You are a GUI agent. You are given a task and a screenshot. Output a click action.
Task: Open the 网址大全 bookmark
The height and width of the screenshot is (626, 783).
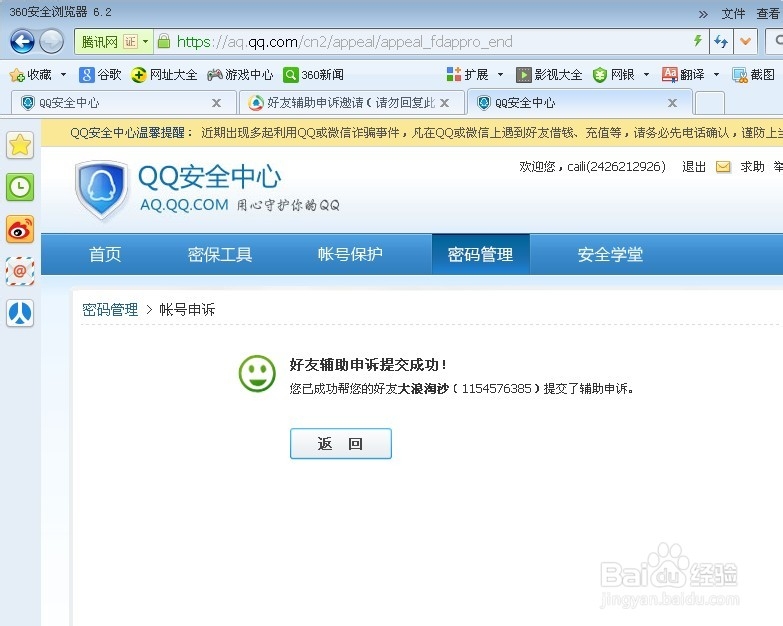pyautogui.click(x=164, y=75)
